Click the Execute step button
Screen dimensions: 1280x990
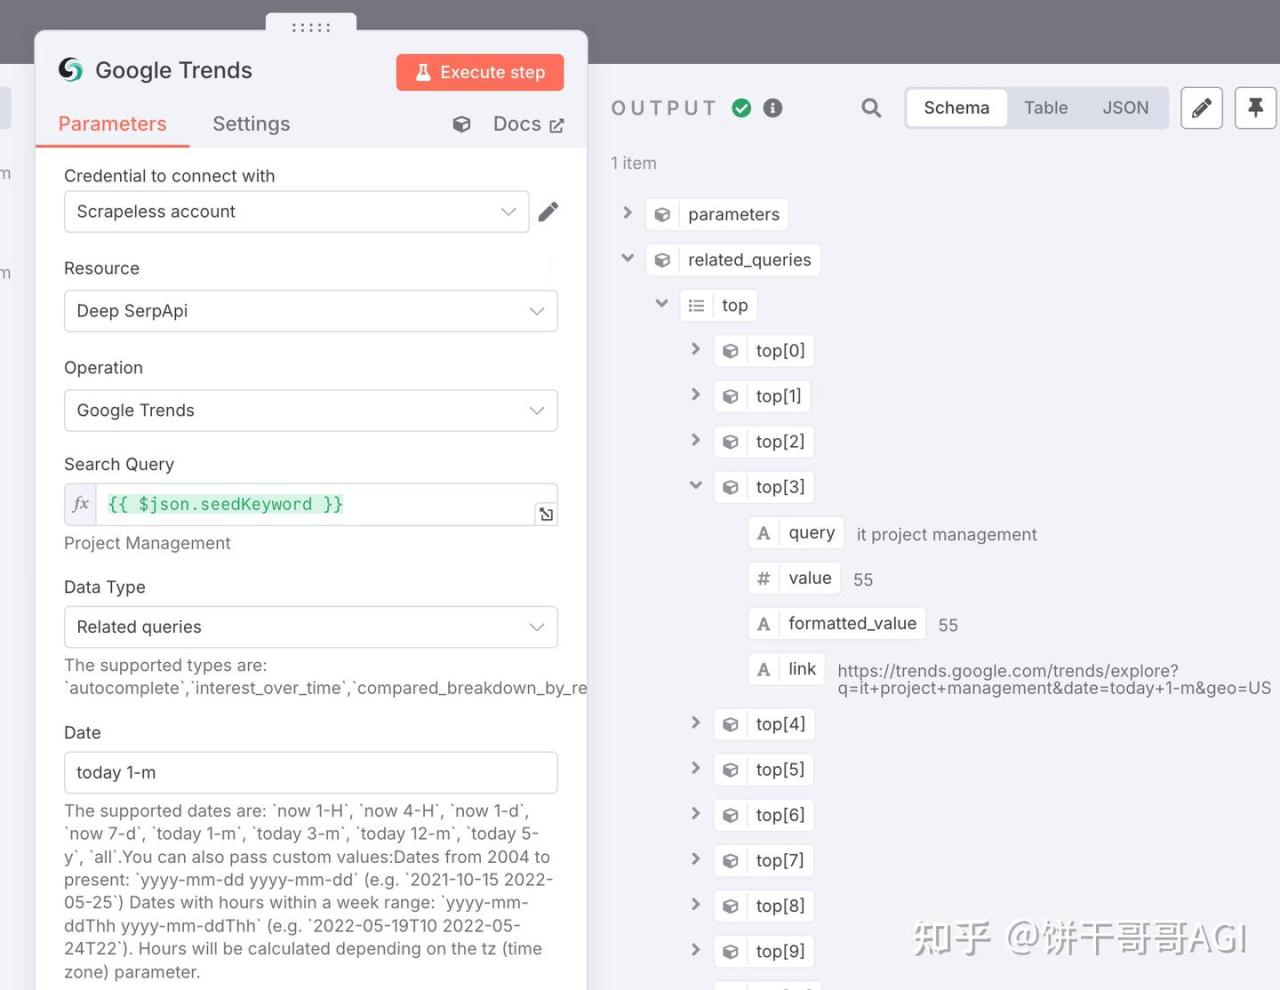tap(480, 72)
